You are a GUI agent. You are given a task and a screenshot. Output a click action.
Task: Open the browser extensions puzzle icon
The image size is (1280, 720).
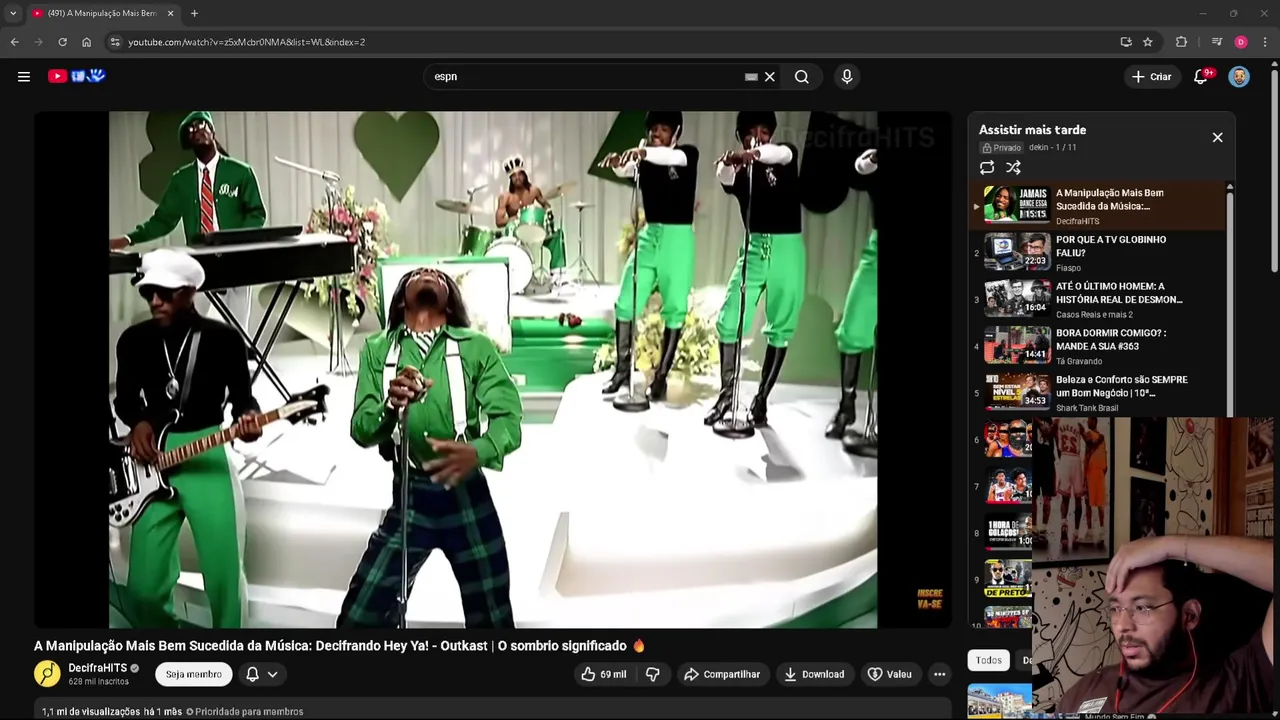[x=1181, y=42]
